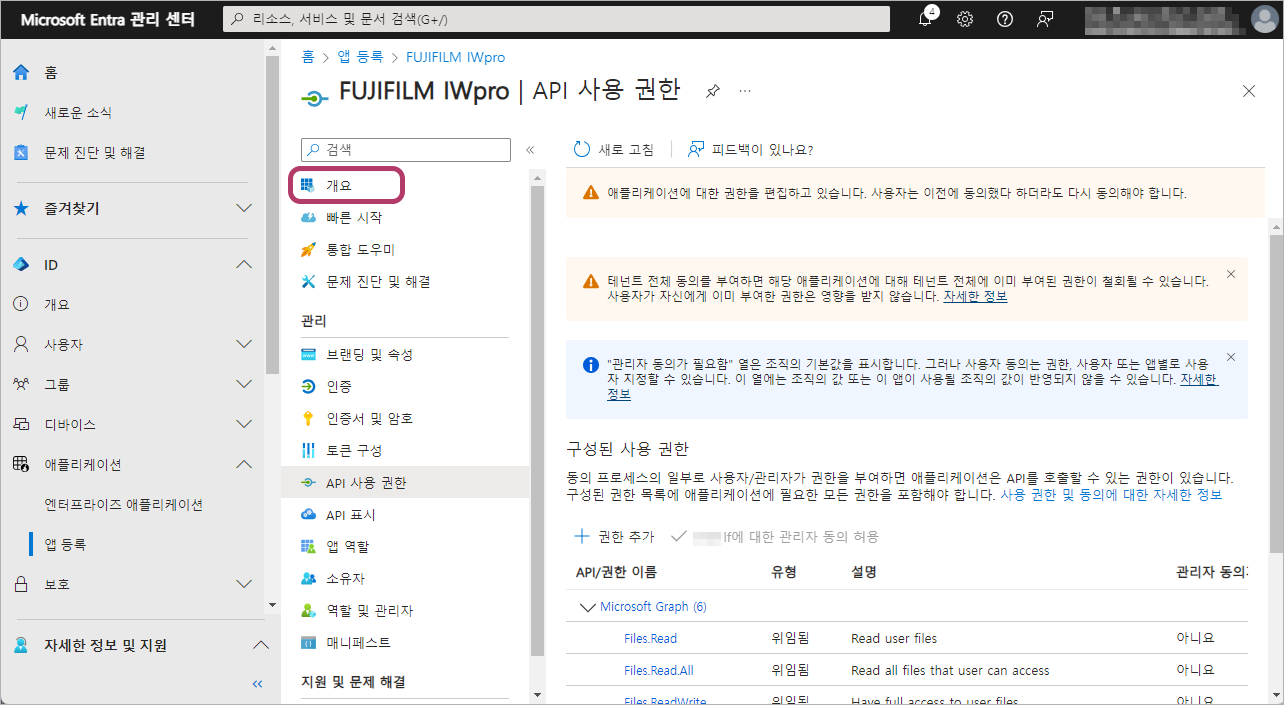Click the resource menu 검색 field
Screen dimensions: 1284x705
(406, 150)
